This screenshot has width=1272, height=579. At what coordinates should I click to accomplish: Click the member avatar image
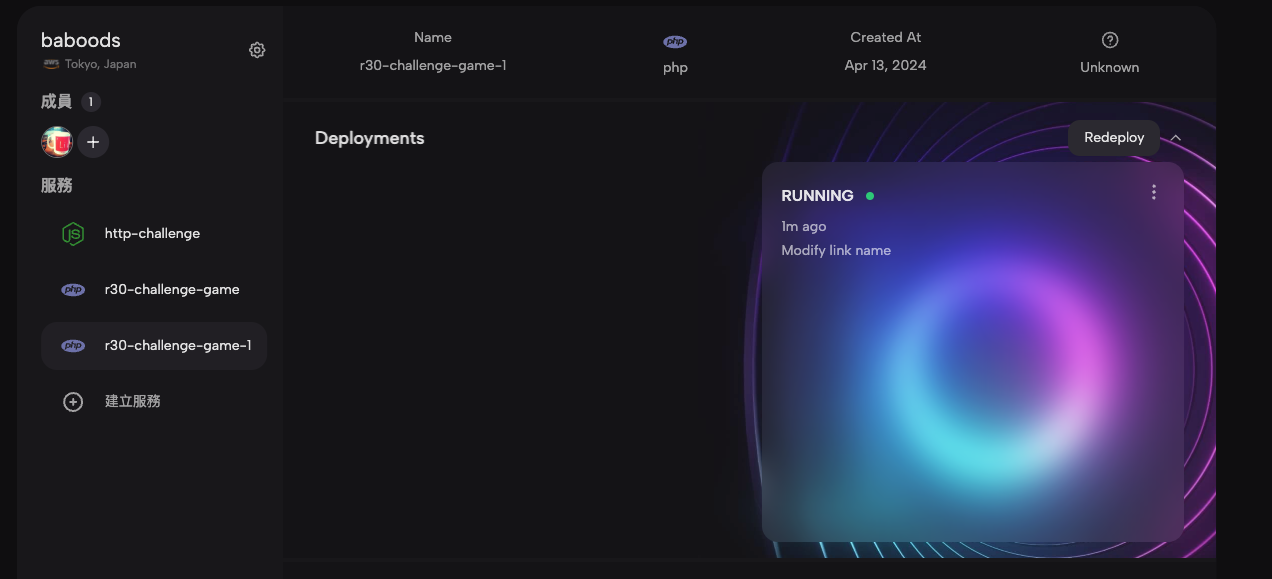(57, 142)
